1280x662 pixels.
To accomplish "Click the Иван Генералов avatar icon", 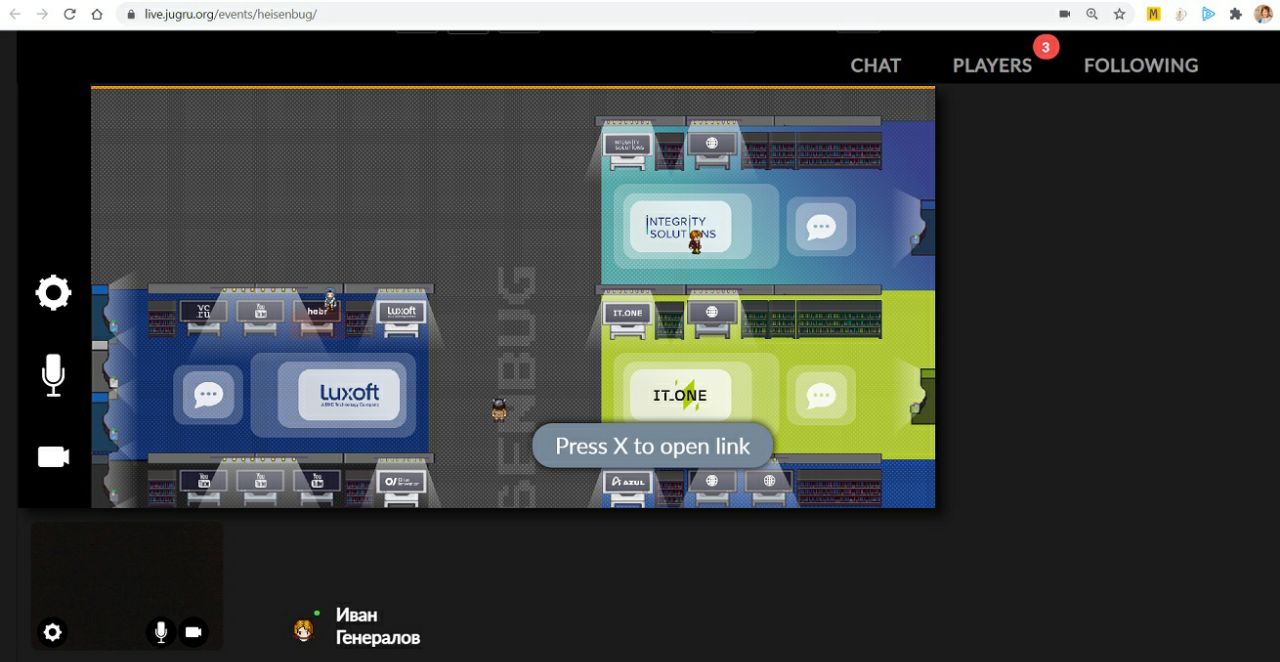I will [303, 630].
